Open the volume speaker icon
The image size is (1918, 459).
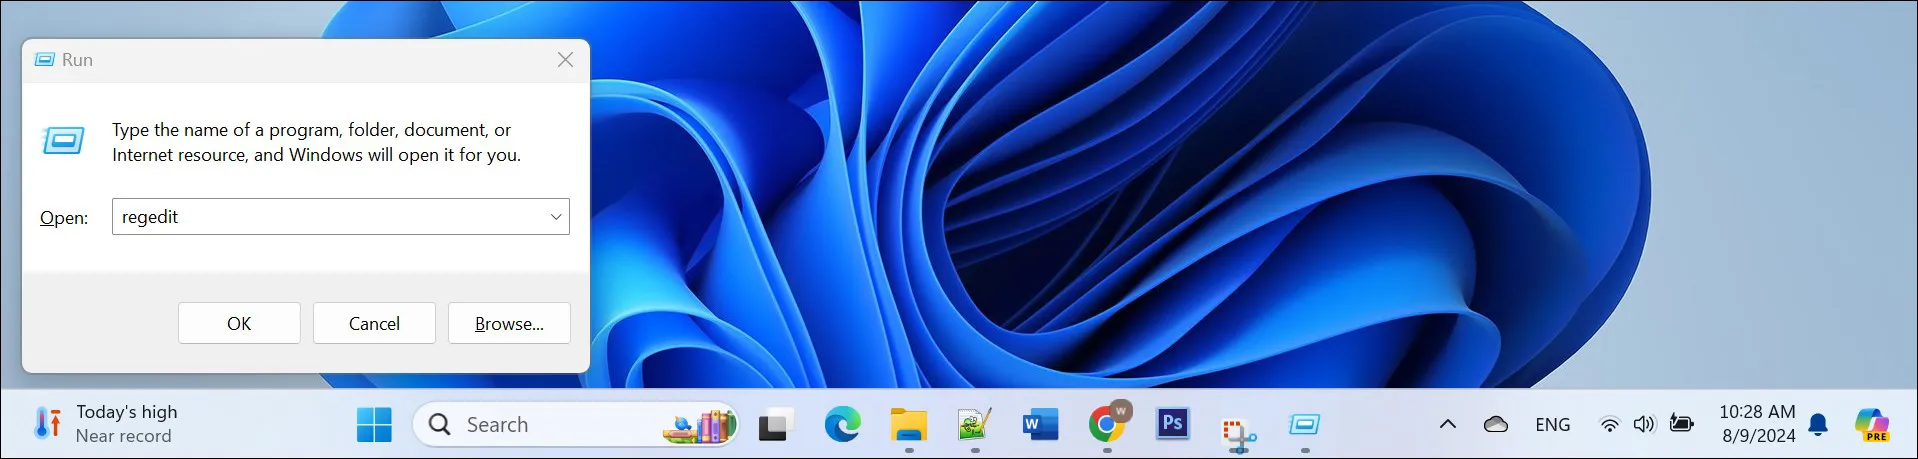1644,425
